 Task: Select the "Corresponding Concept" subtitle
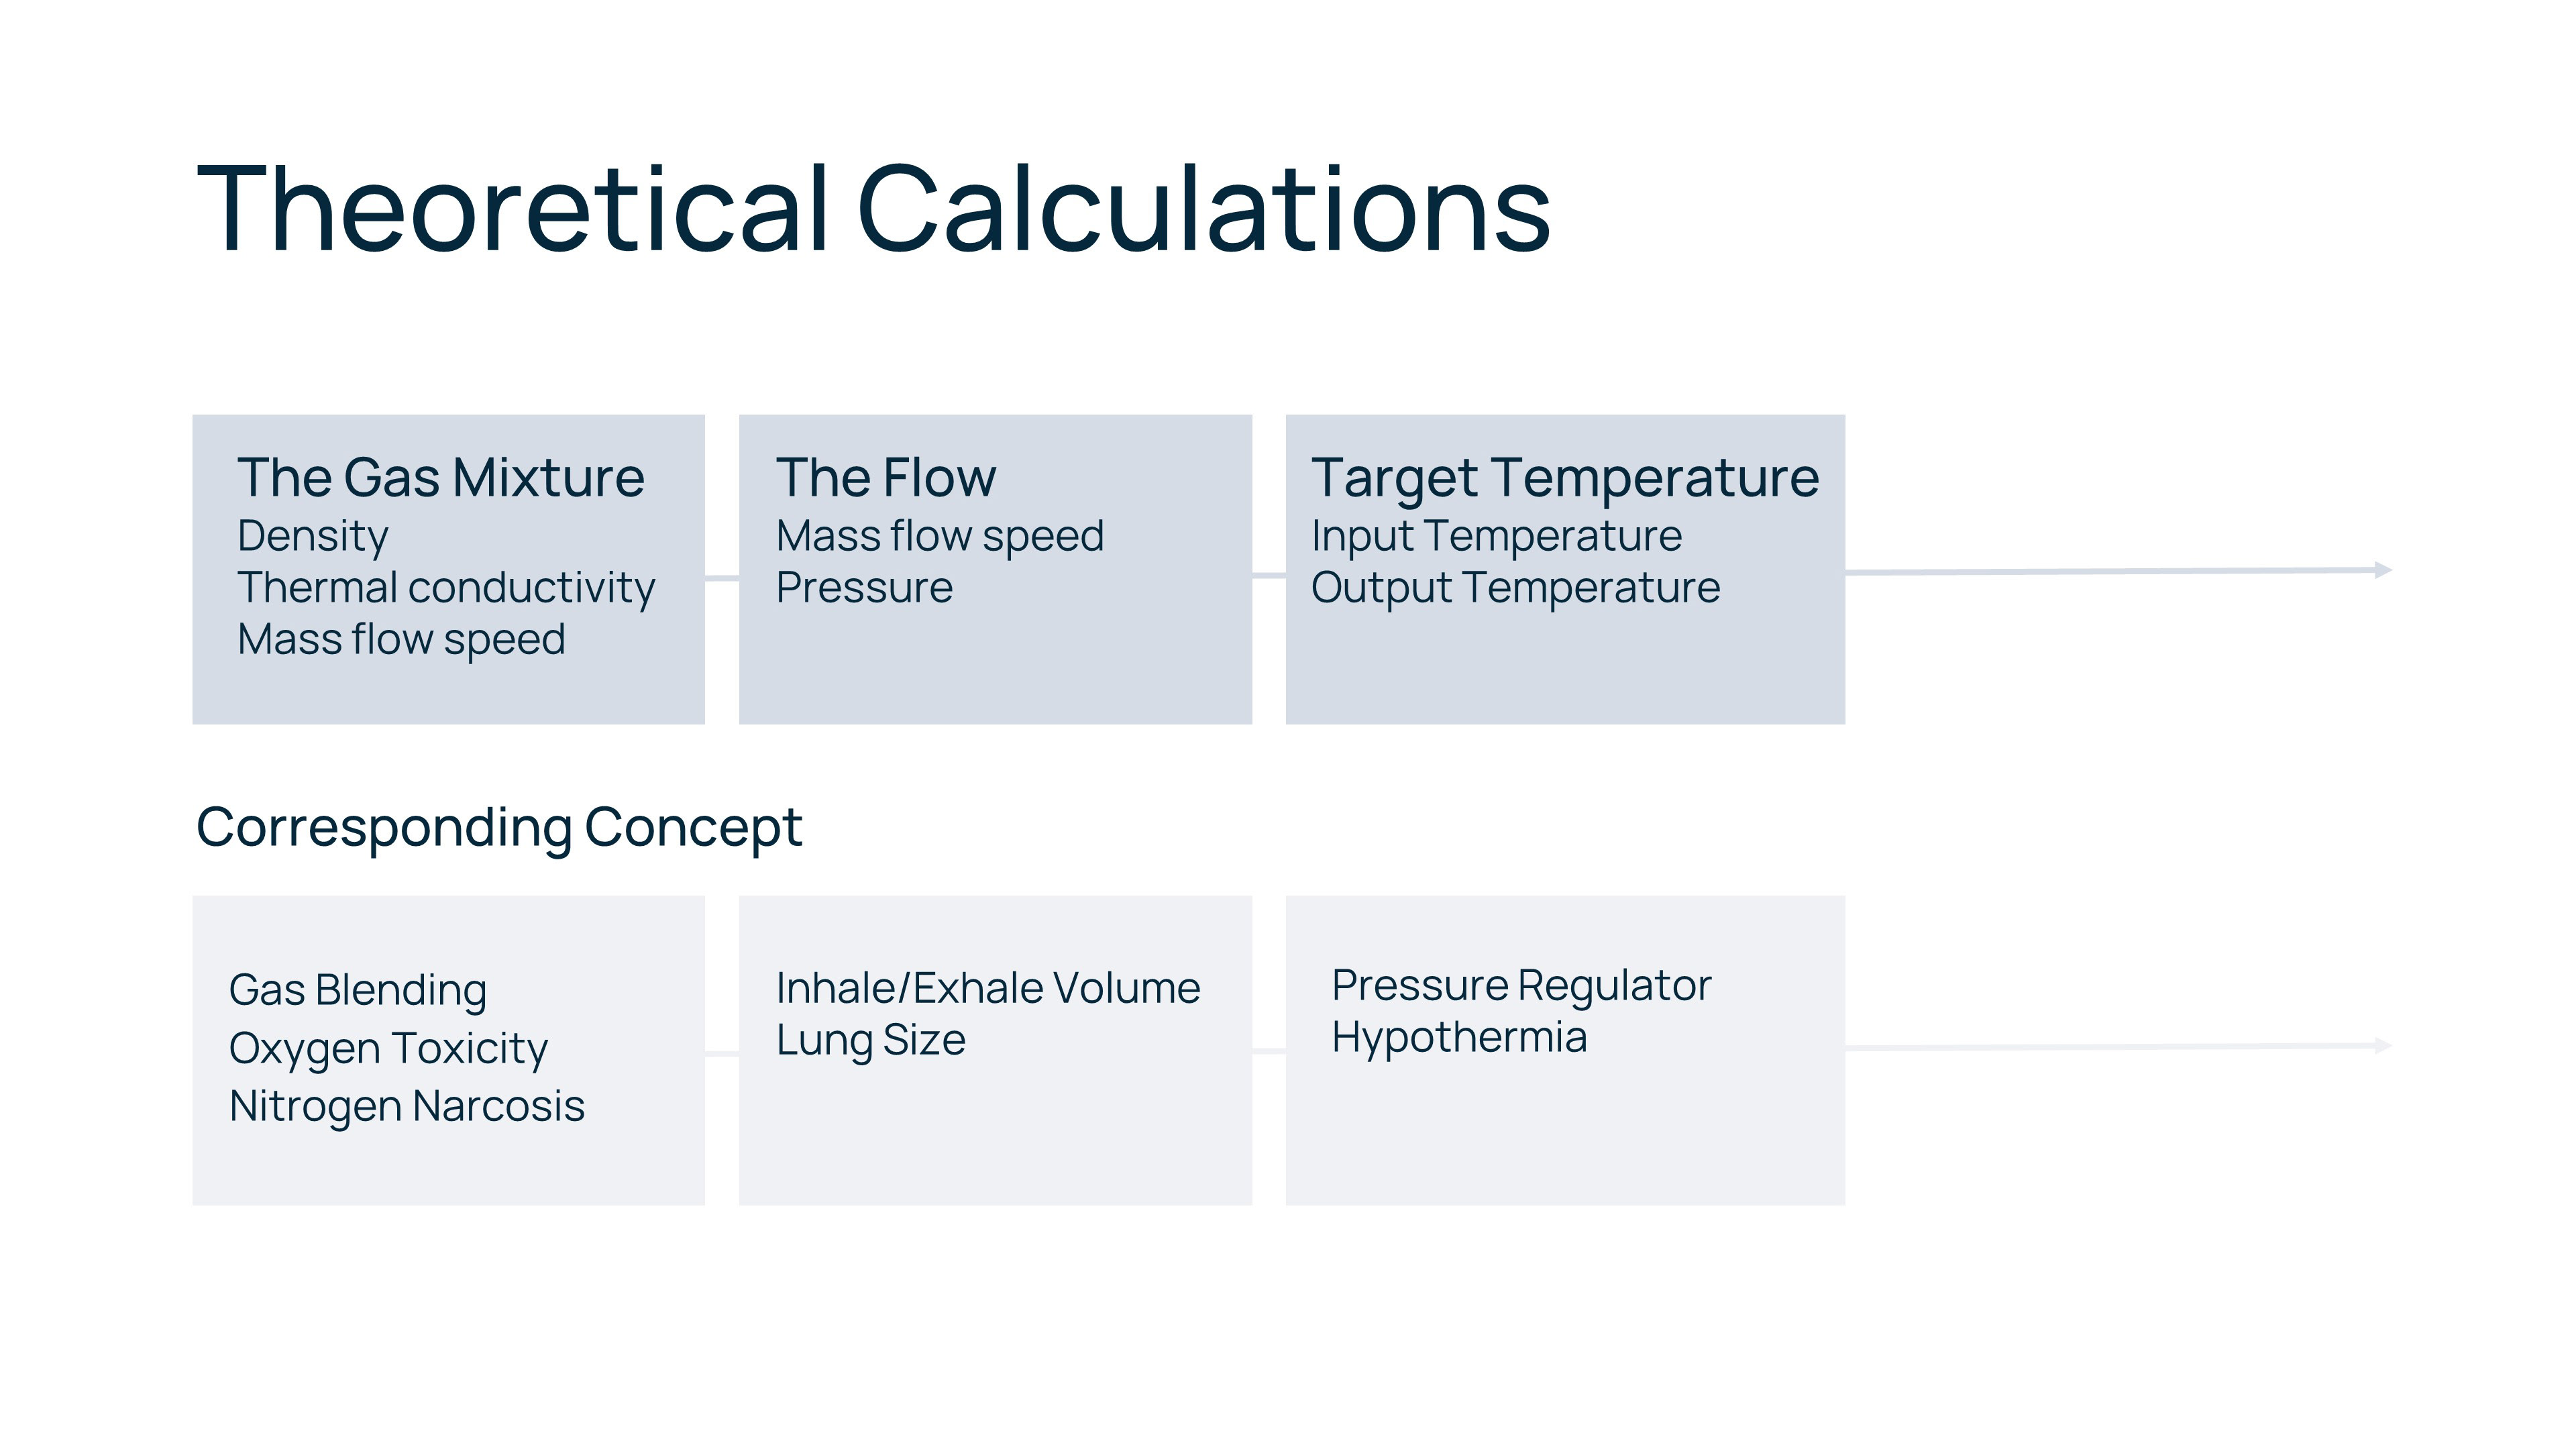pyautogui.click(x=499, y=827)
